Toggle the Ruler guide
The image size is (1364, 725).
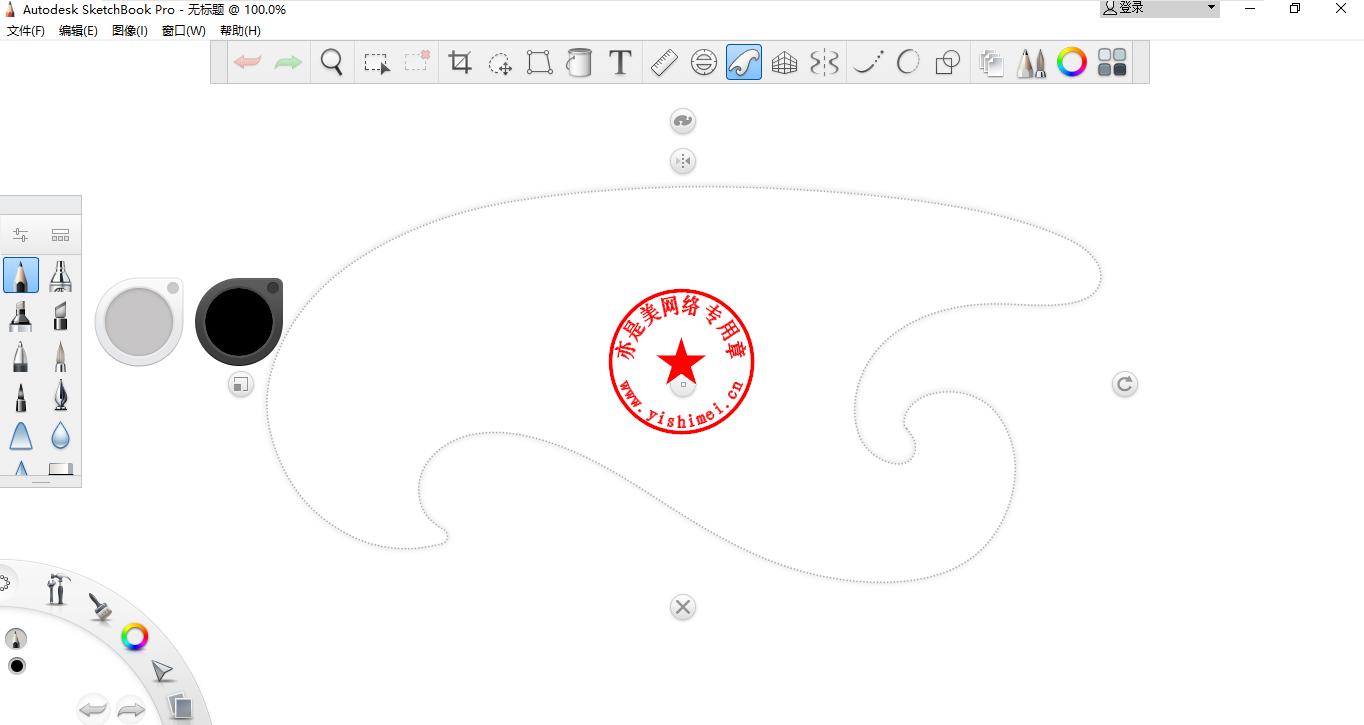(664, 62)
